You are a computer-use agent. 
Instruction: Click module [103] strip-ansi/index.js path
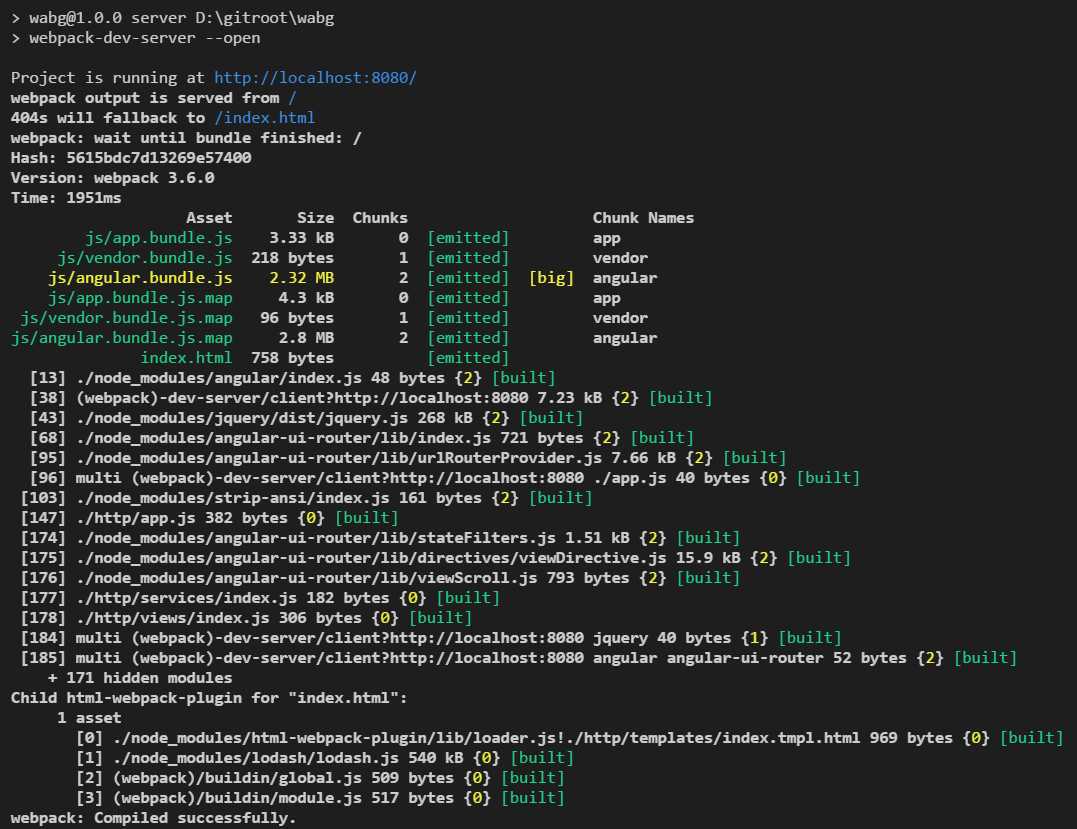tap(233, 497)
